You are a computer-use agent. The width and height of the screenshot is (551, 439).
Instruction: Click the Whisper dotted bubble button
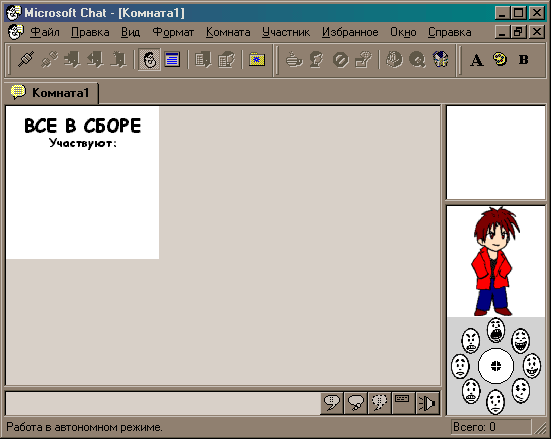point(380,403)
